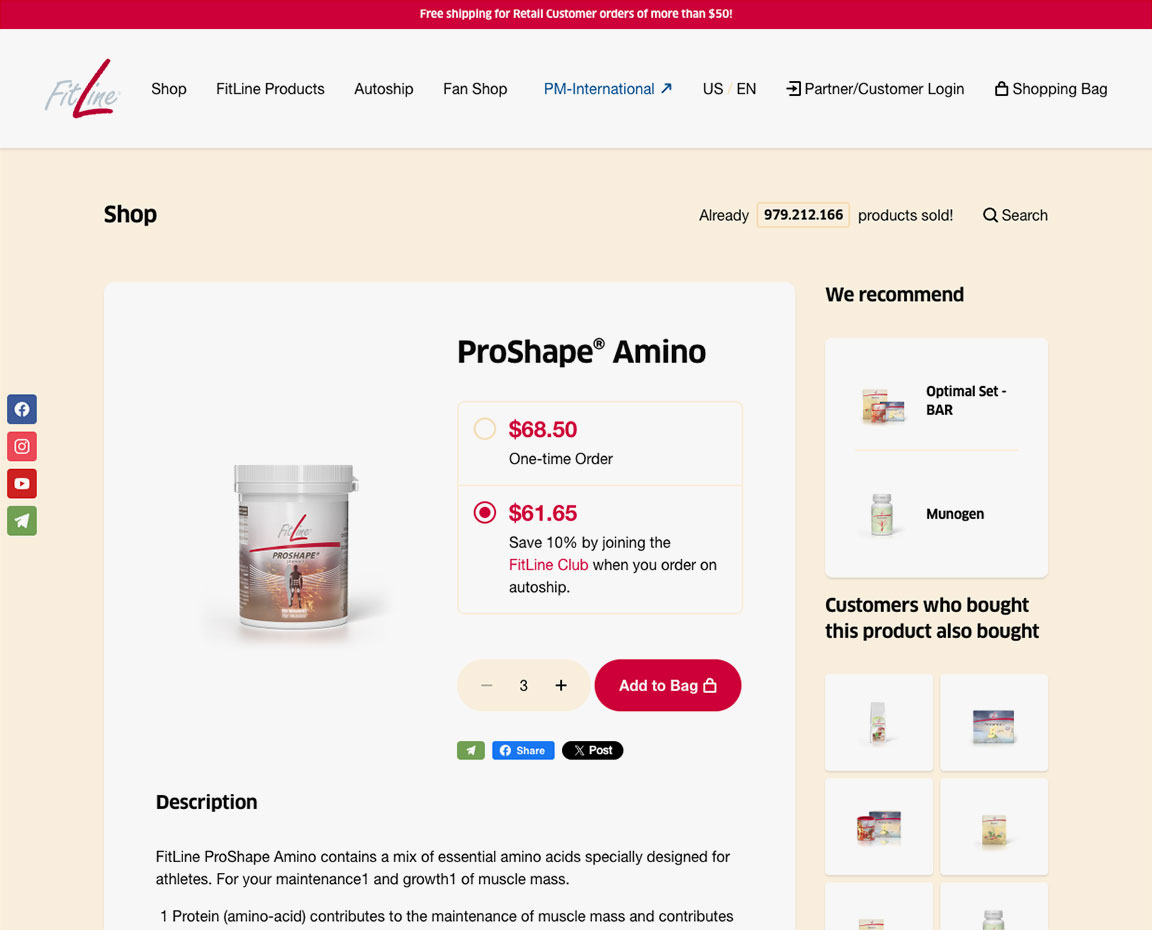
Task: Increase quantity with the plus button
Action: point(561,685)
